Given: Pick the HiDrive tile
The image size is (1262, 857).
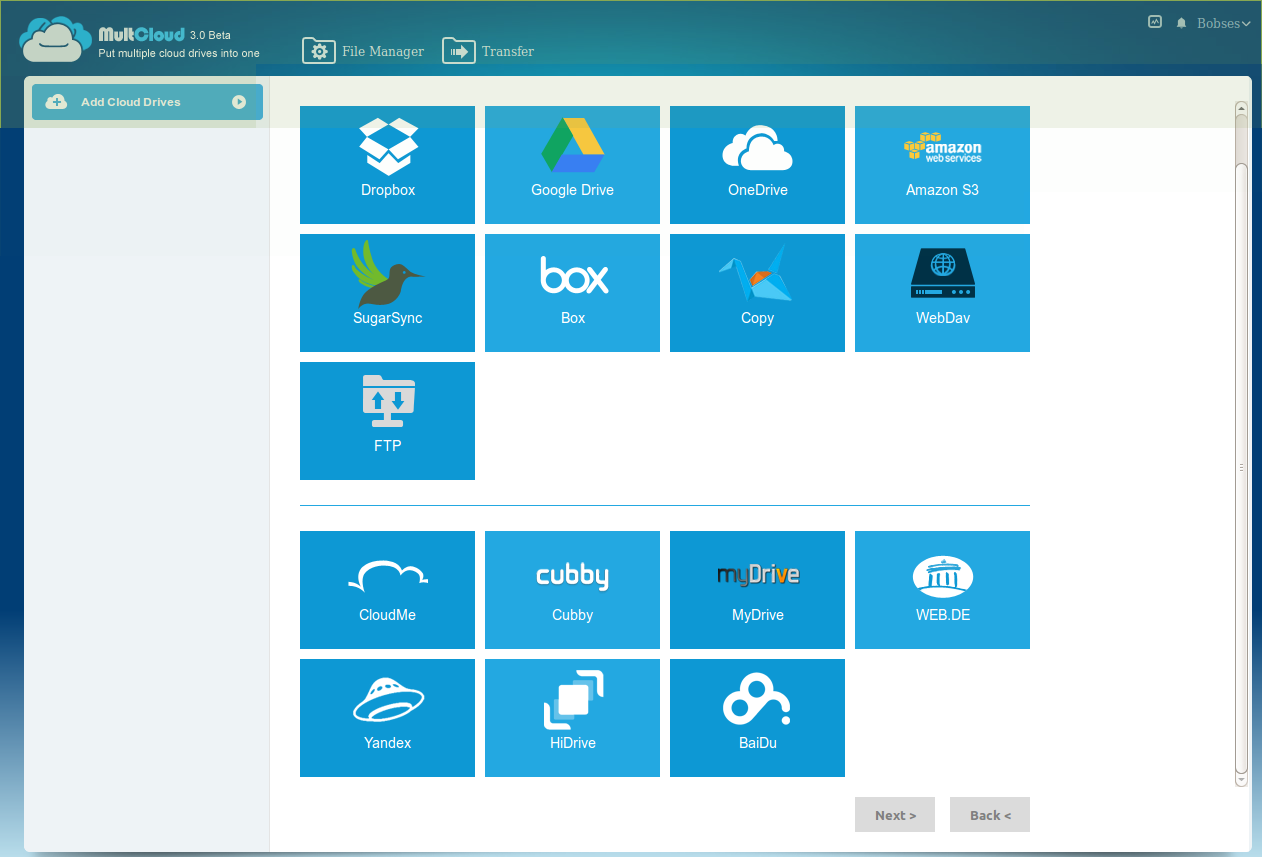Looking at the screenshot, I should 572,718.
